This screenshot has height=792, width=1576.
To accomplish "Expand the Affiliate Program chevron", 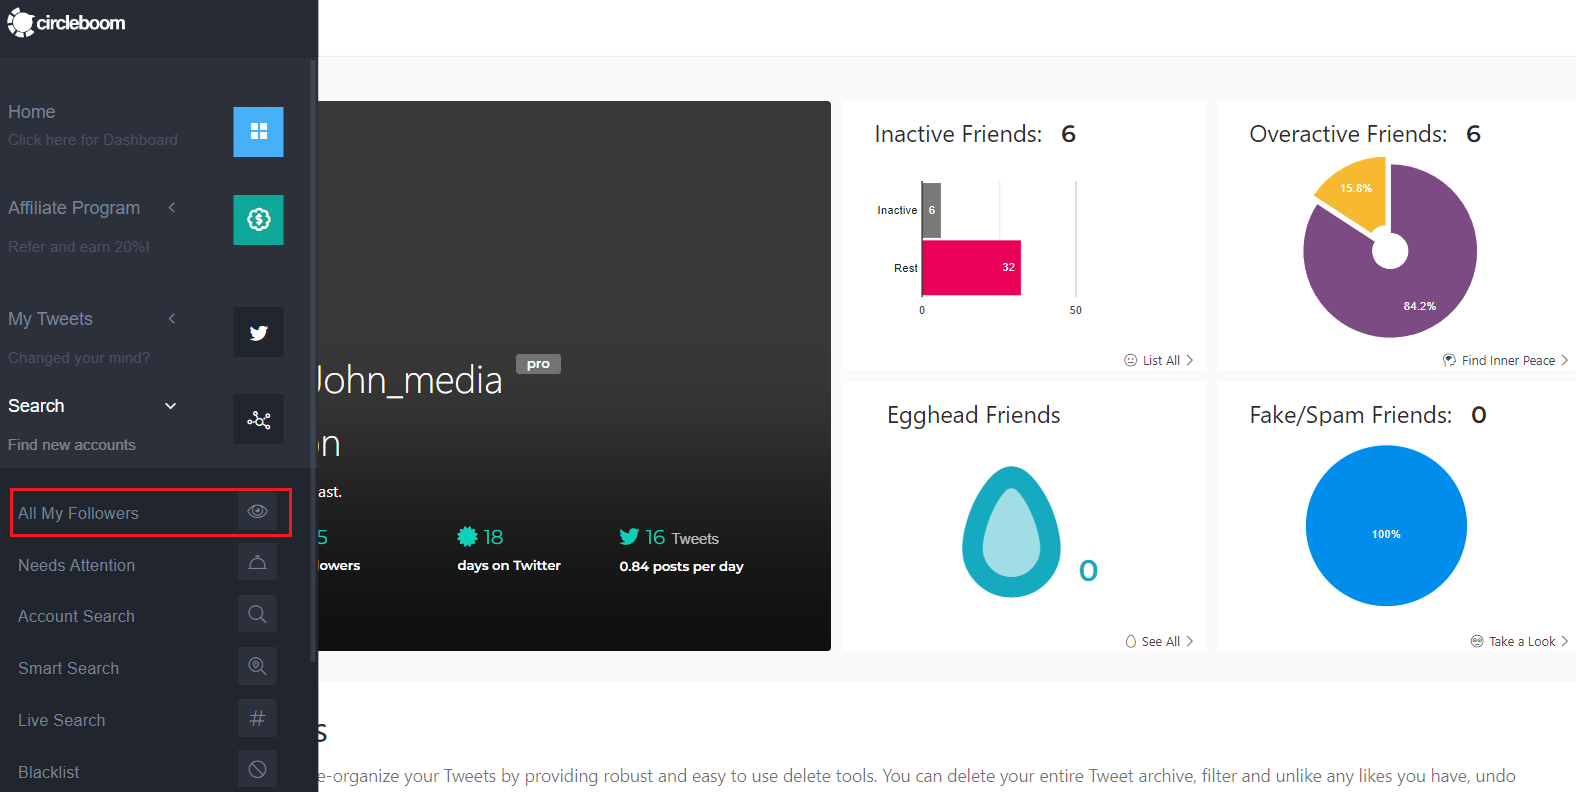I will coord(171,208).
